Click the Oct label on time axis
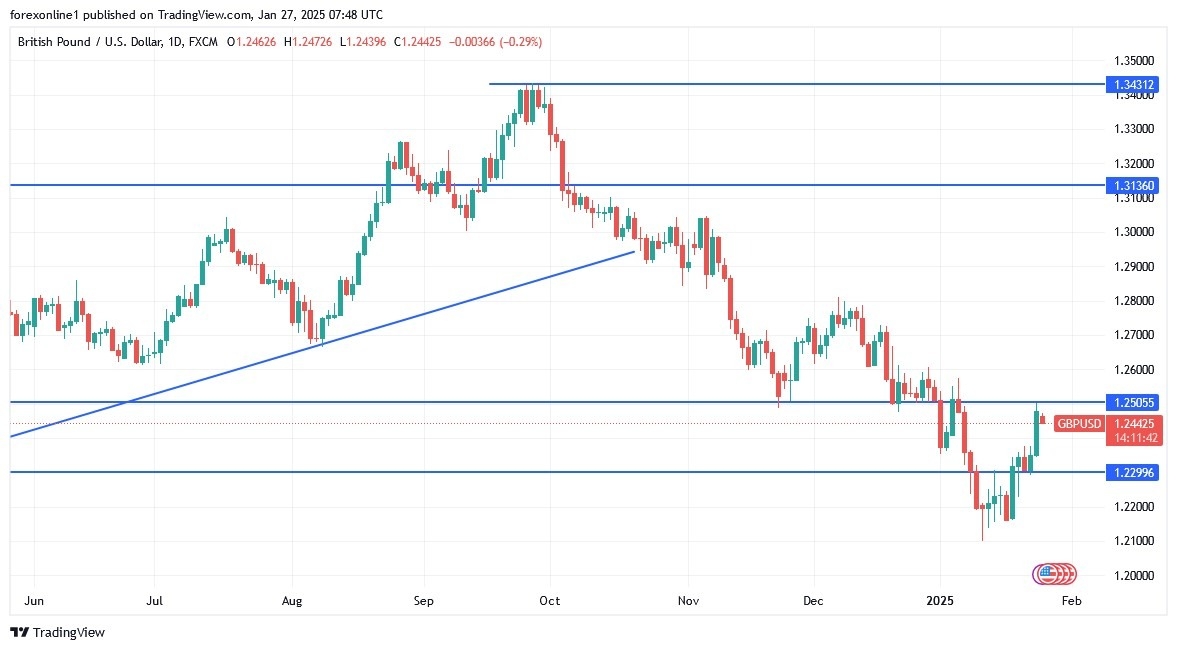This screenshot has width=1177, height=650. coord(549,601)
